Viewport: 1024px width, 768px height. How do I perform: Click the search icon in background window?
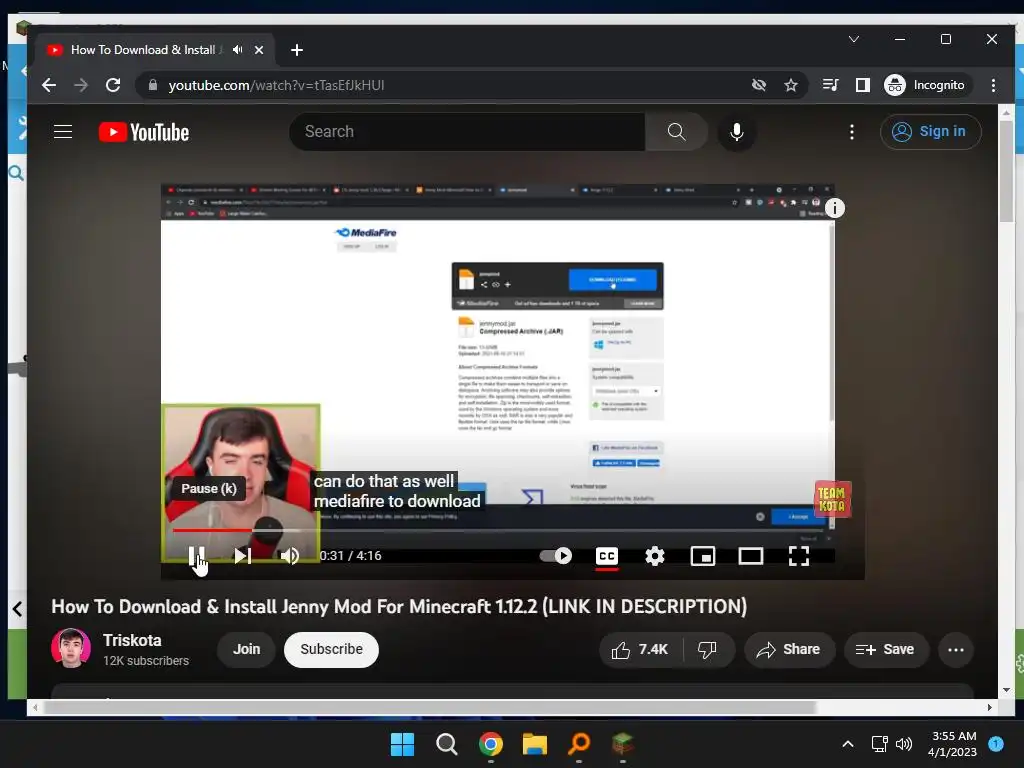pyautogui.click(x=16, y=173)
